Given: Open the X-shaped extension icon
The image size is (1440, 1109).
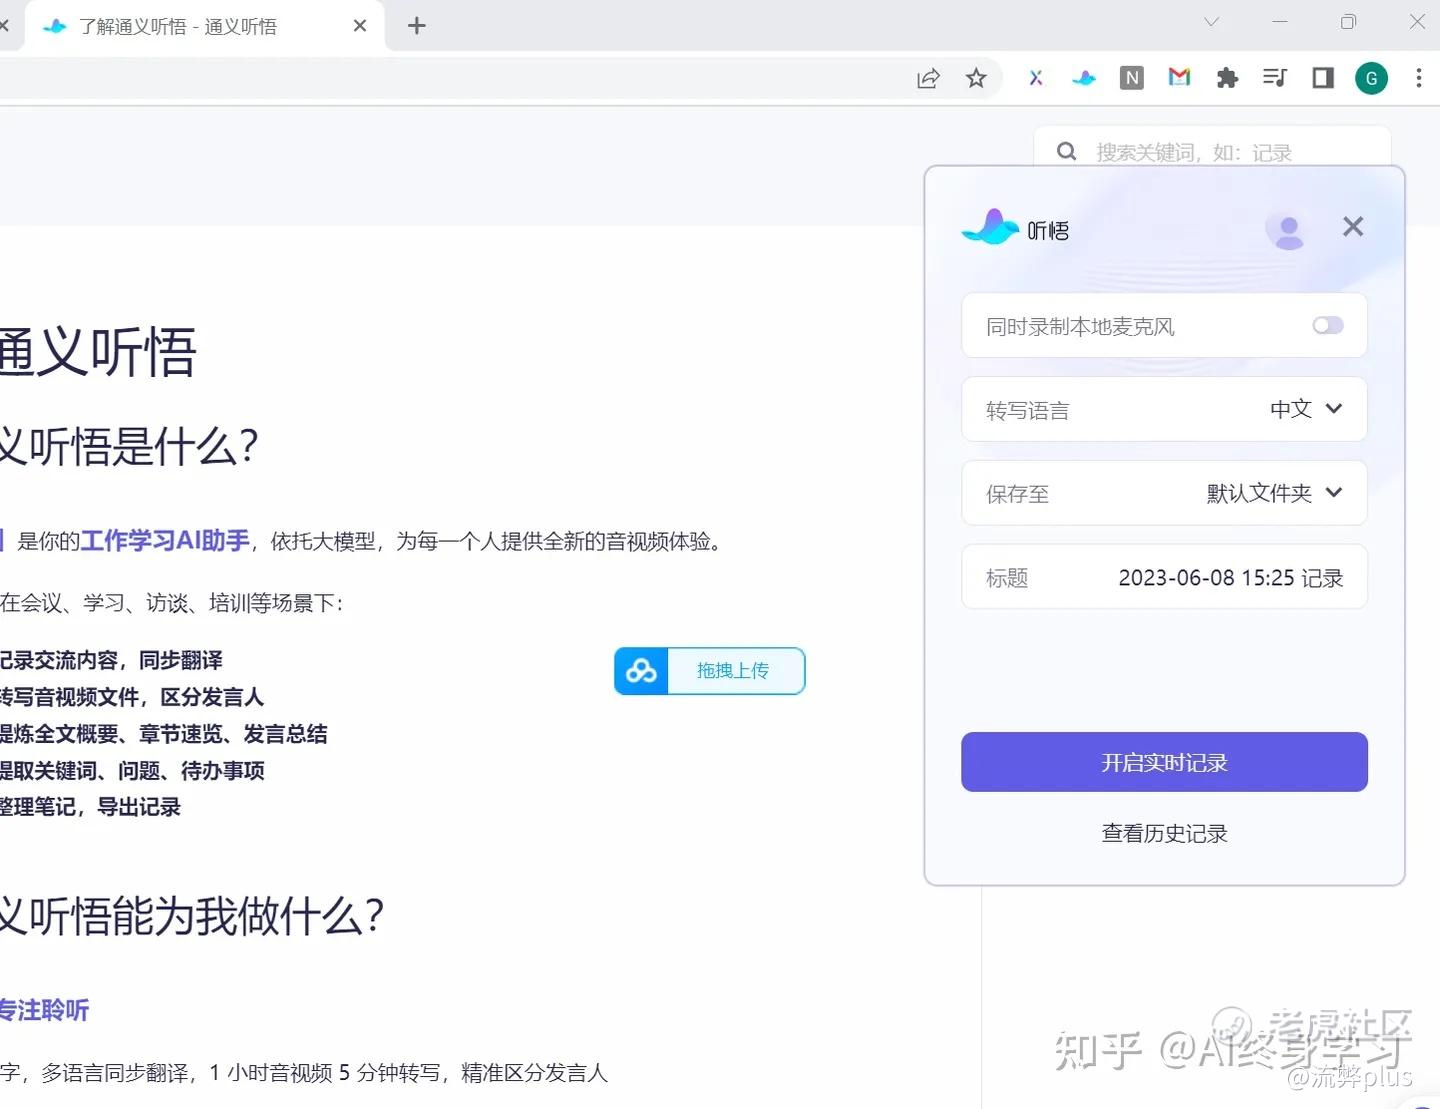Looking at the screenshot, I should point(1036,78).
